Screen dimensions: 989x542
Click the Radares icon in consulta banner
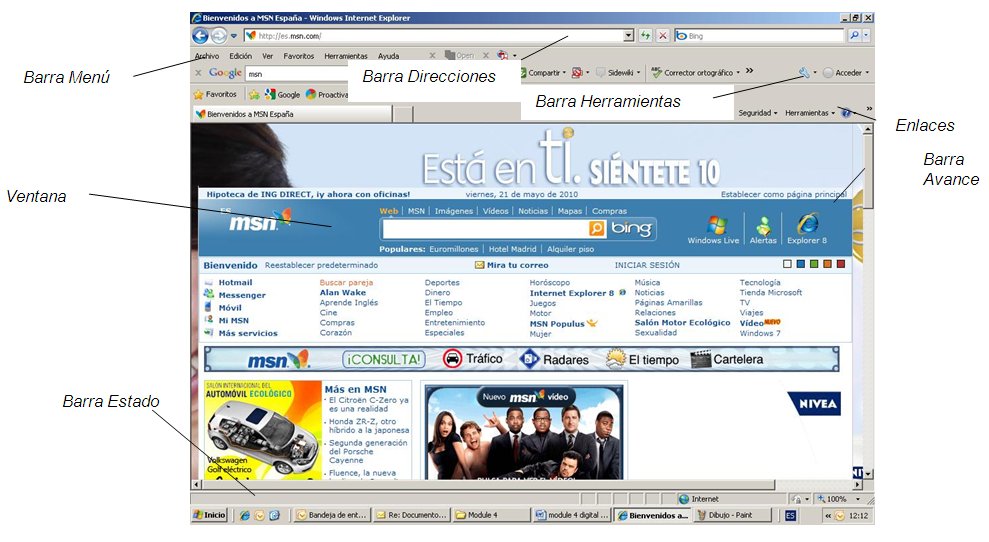(529, 359)
